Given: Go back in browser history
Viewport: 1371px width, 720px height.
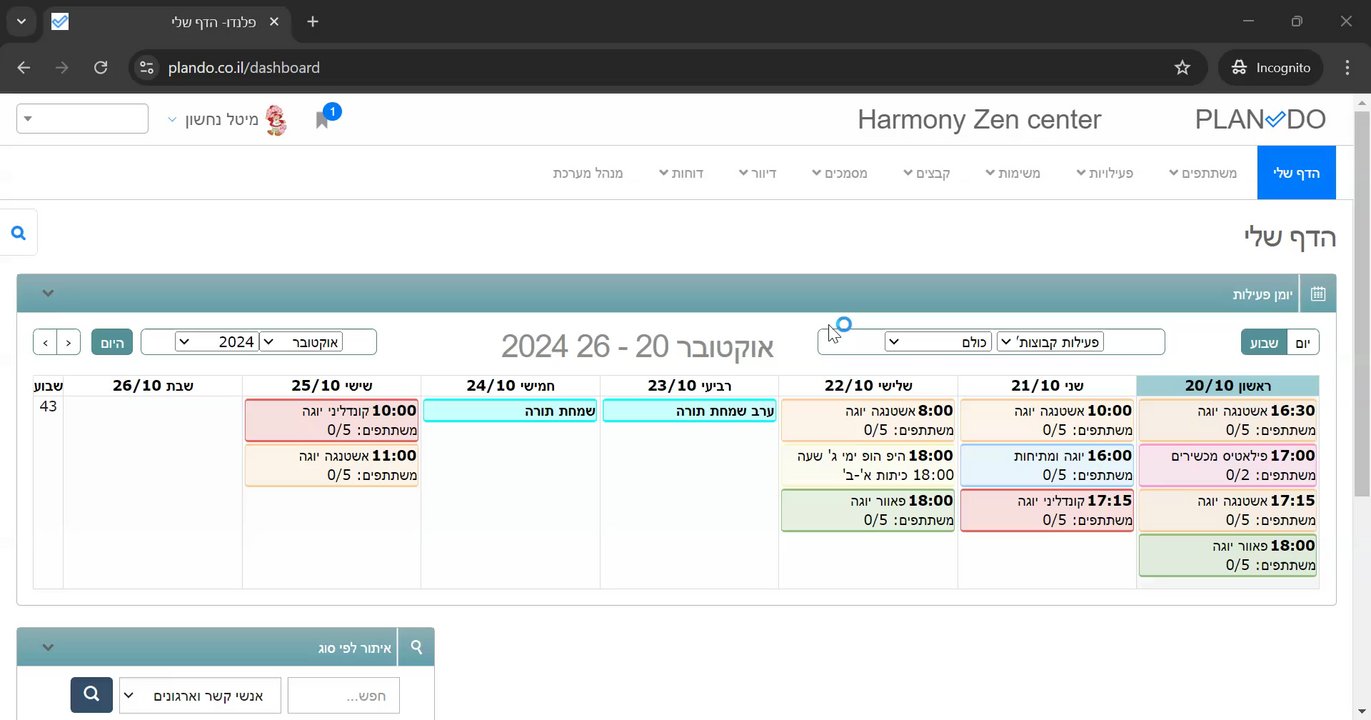Looking at the screenshot, I should (24, 68).
